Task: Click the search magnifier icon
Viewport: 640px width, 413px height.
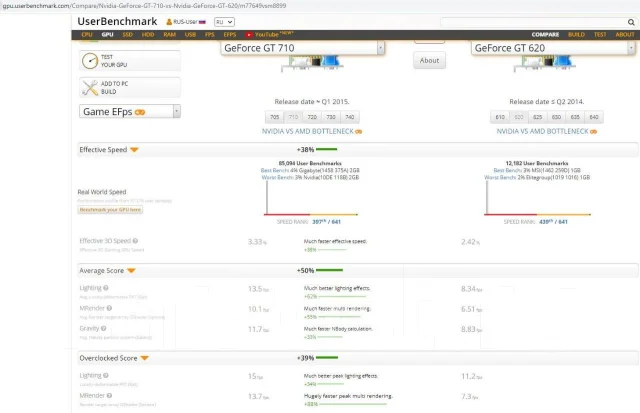Action: [x=631, y=22]
